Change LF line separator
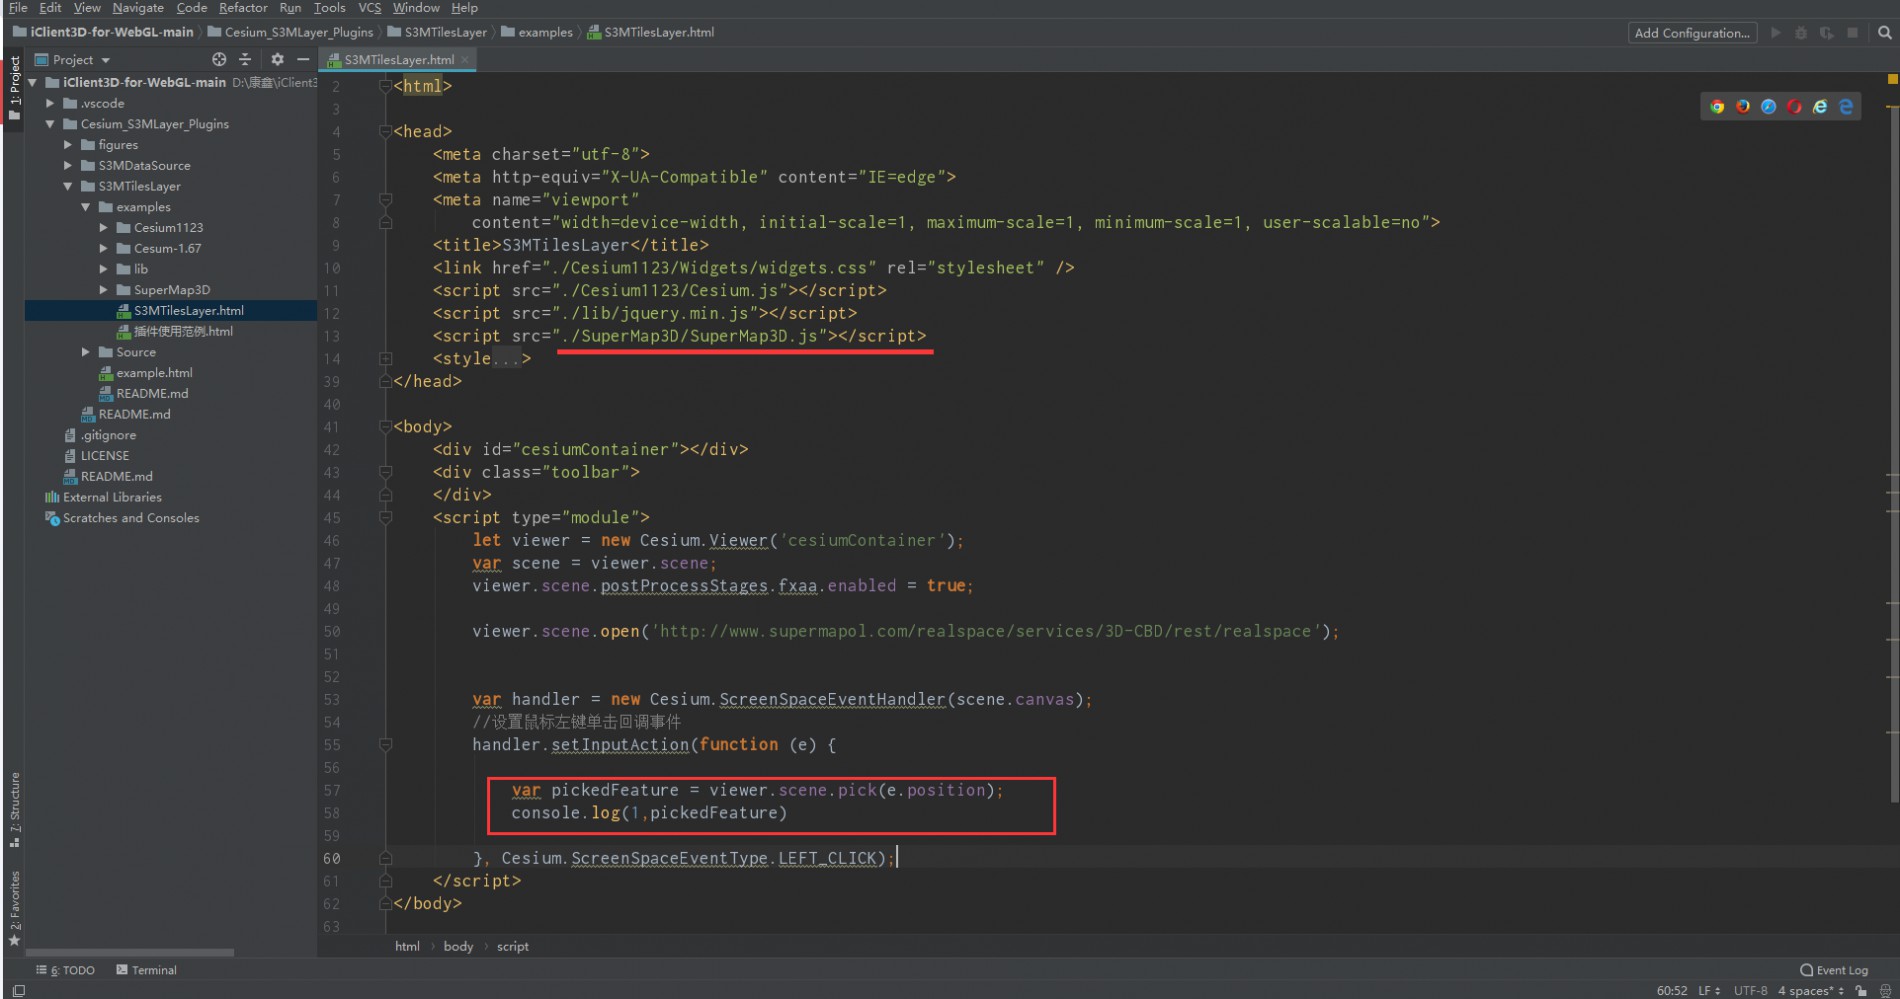Screen dimensions: 1900x999 pos(1709,990)
